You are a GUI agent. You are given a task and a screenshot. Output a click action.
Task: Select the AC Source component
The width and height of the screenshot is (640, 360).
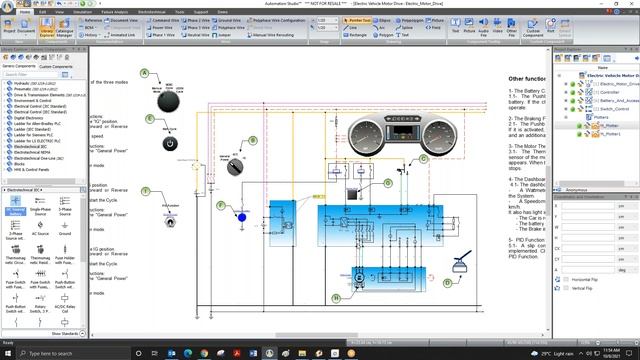coord(40,229)
